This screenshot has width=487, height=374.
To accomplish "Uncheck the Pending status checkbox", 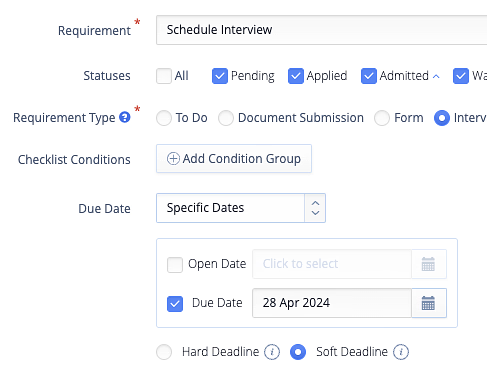I will [x=220, y=76].
